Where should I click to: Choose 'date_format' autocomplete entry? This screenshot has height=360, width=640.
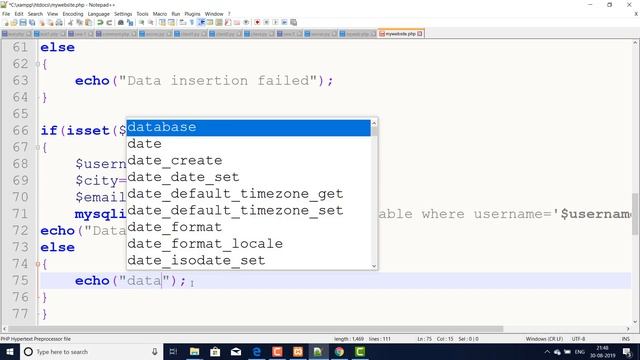point(249,227)
